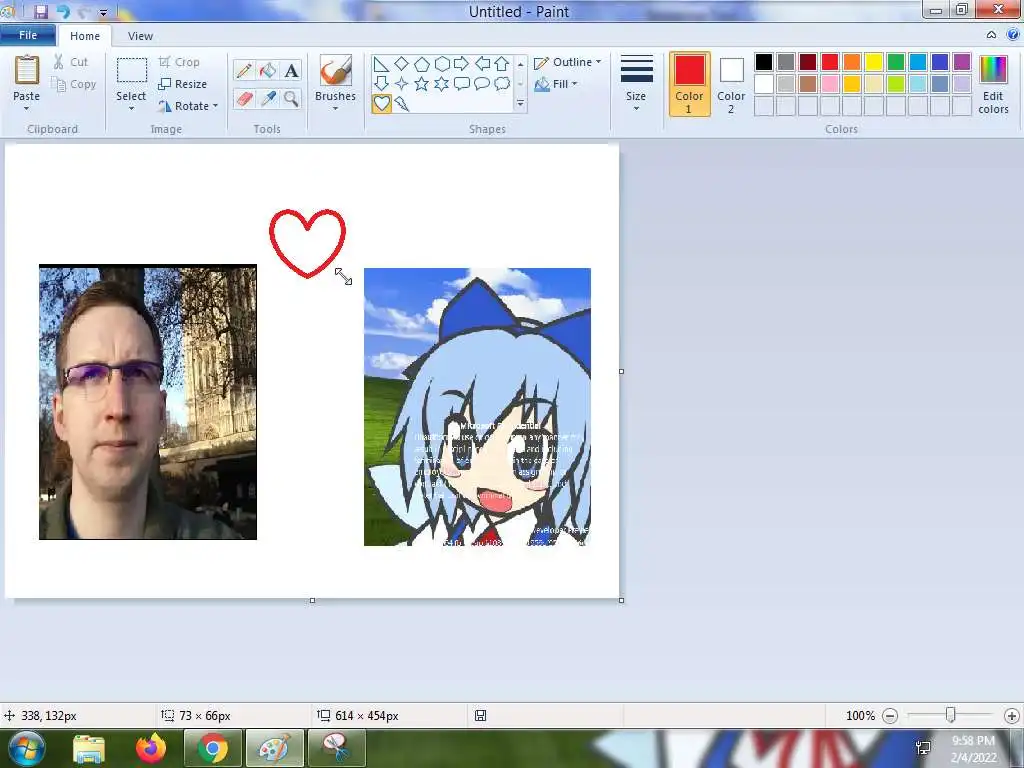
Task: Pick the purple color swatch
Action: coord(962,62)
